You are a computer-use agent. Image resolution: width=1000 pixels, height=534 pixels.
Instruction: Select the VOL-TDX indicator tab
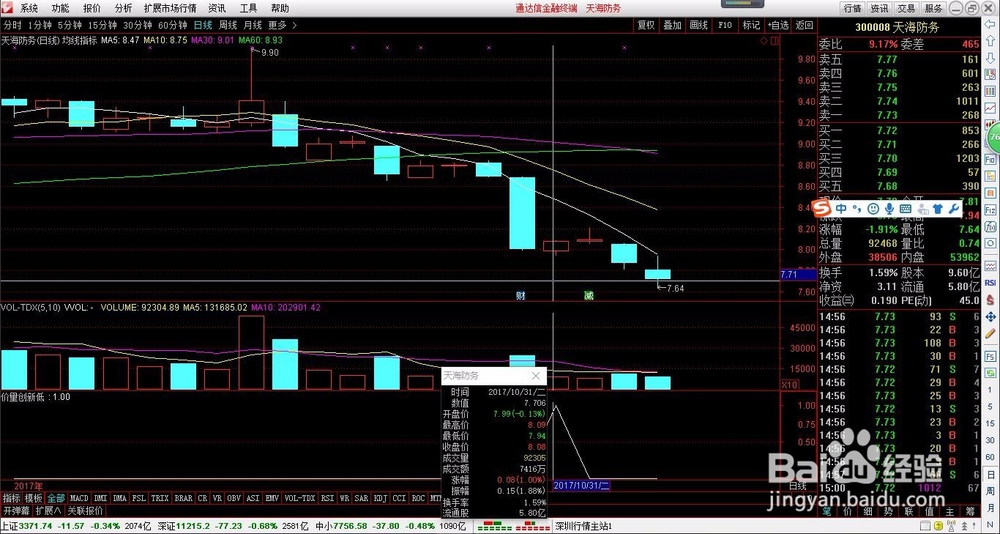(299, 498)
